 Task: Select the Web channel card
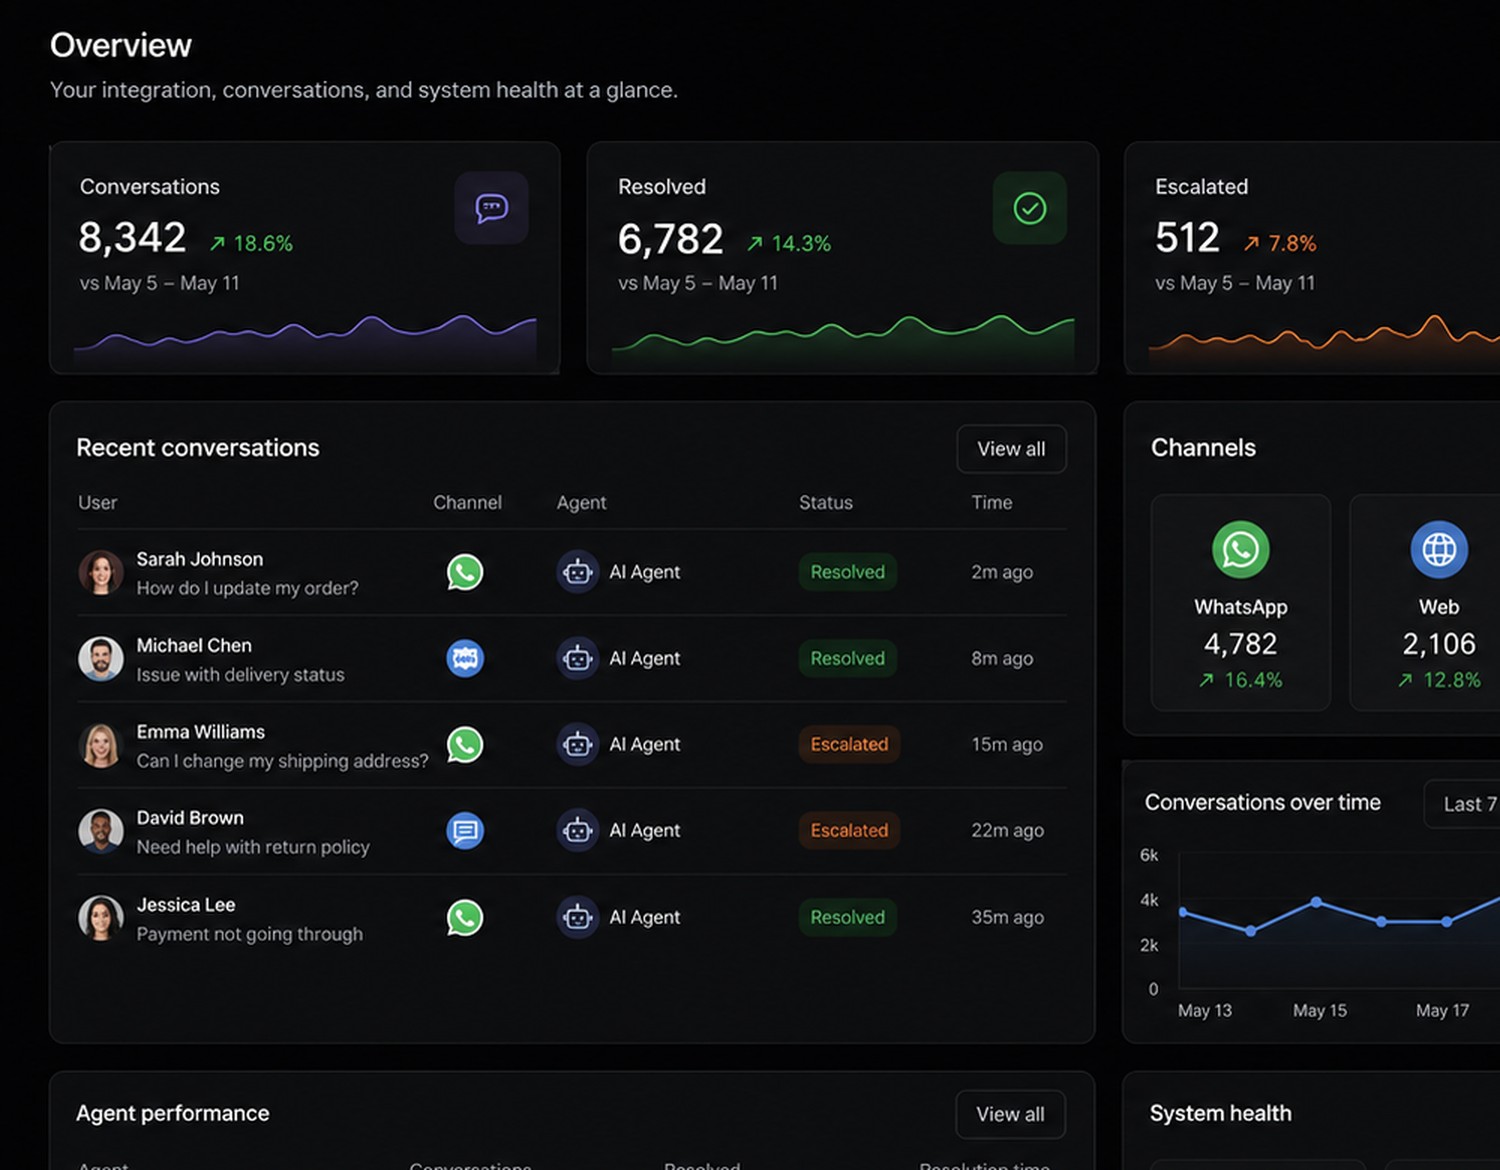(1427, 602)
